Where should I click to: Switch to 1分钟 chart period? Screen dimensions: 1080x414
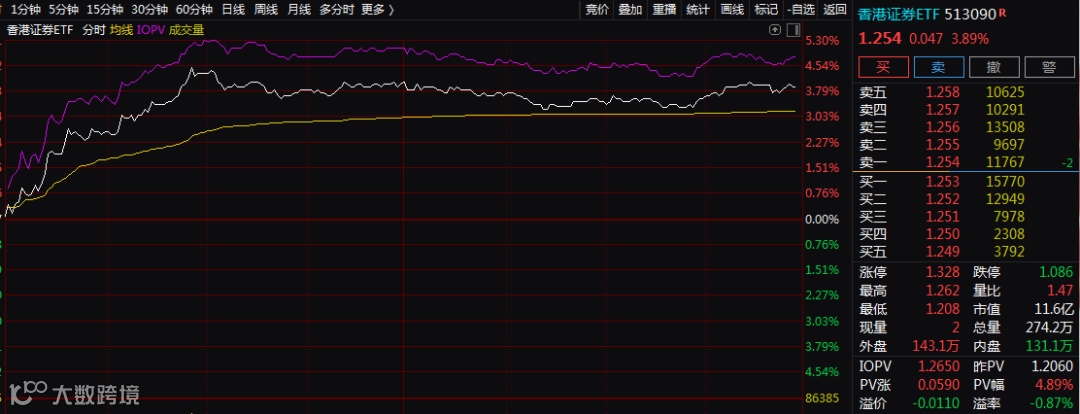[25, 10]
